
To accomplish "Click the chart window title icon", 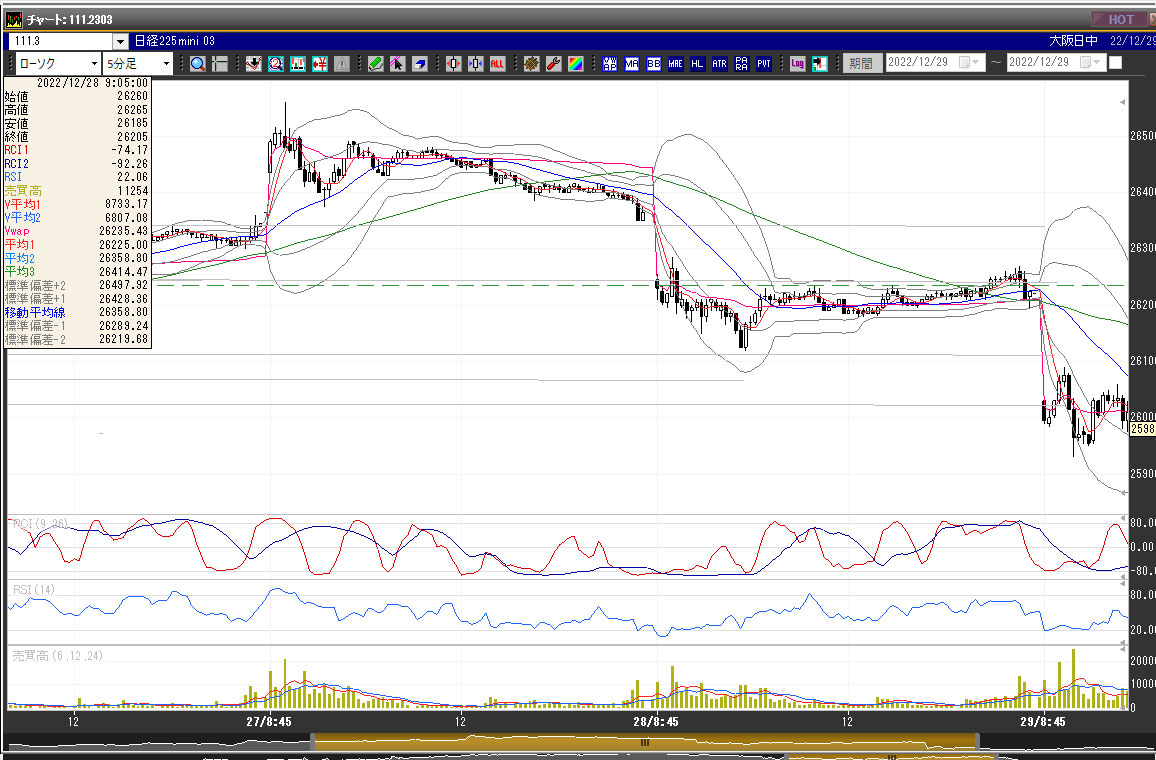I will (x=14, y=19).
